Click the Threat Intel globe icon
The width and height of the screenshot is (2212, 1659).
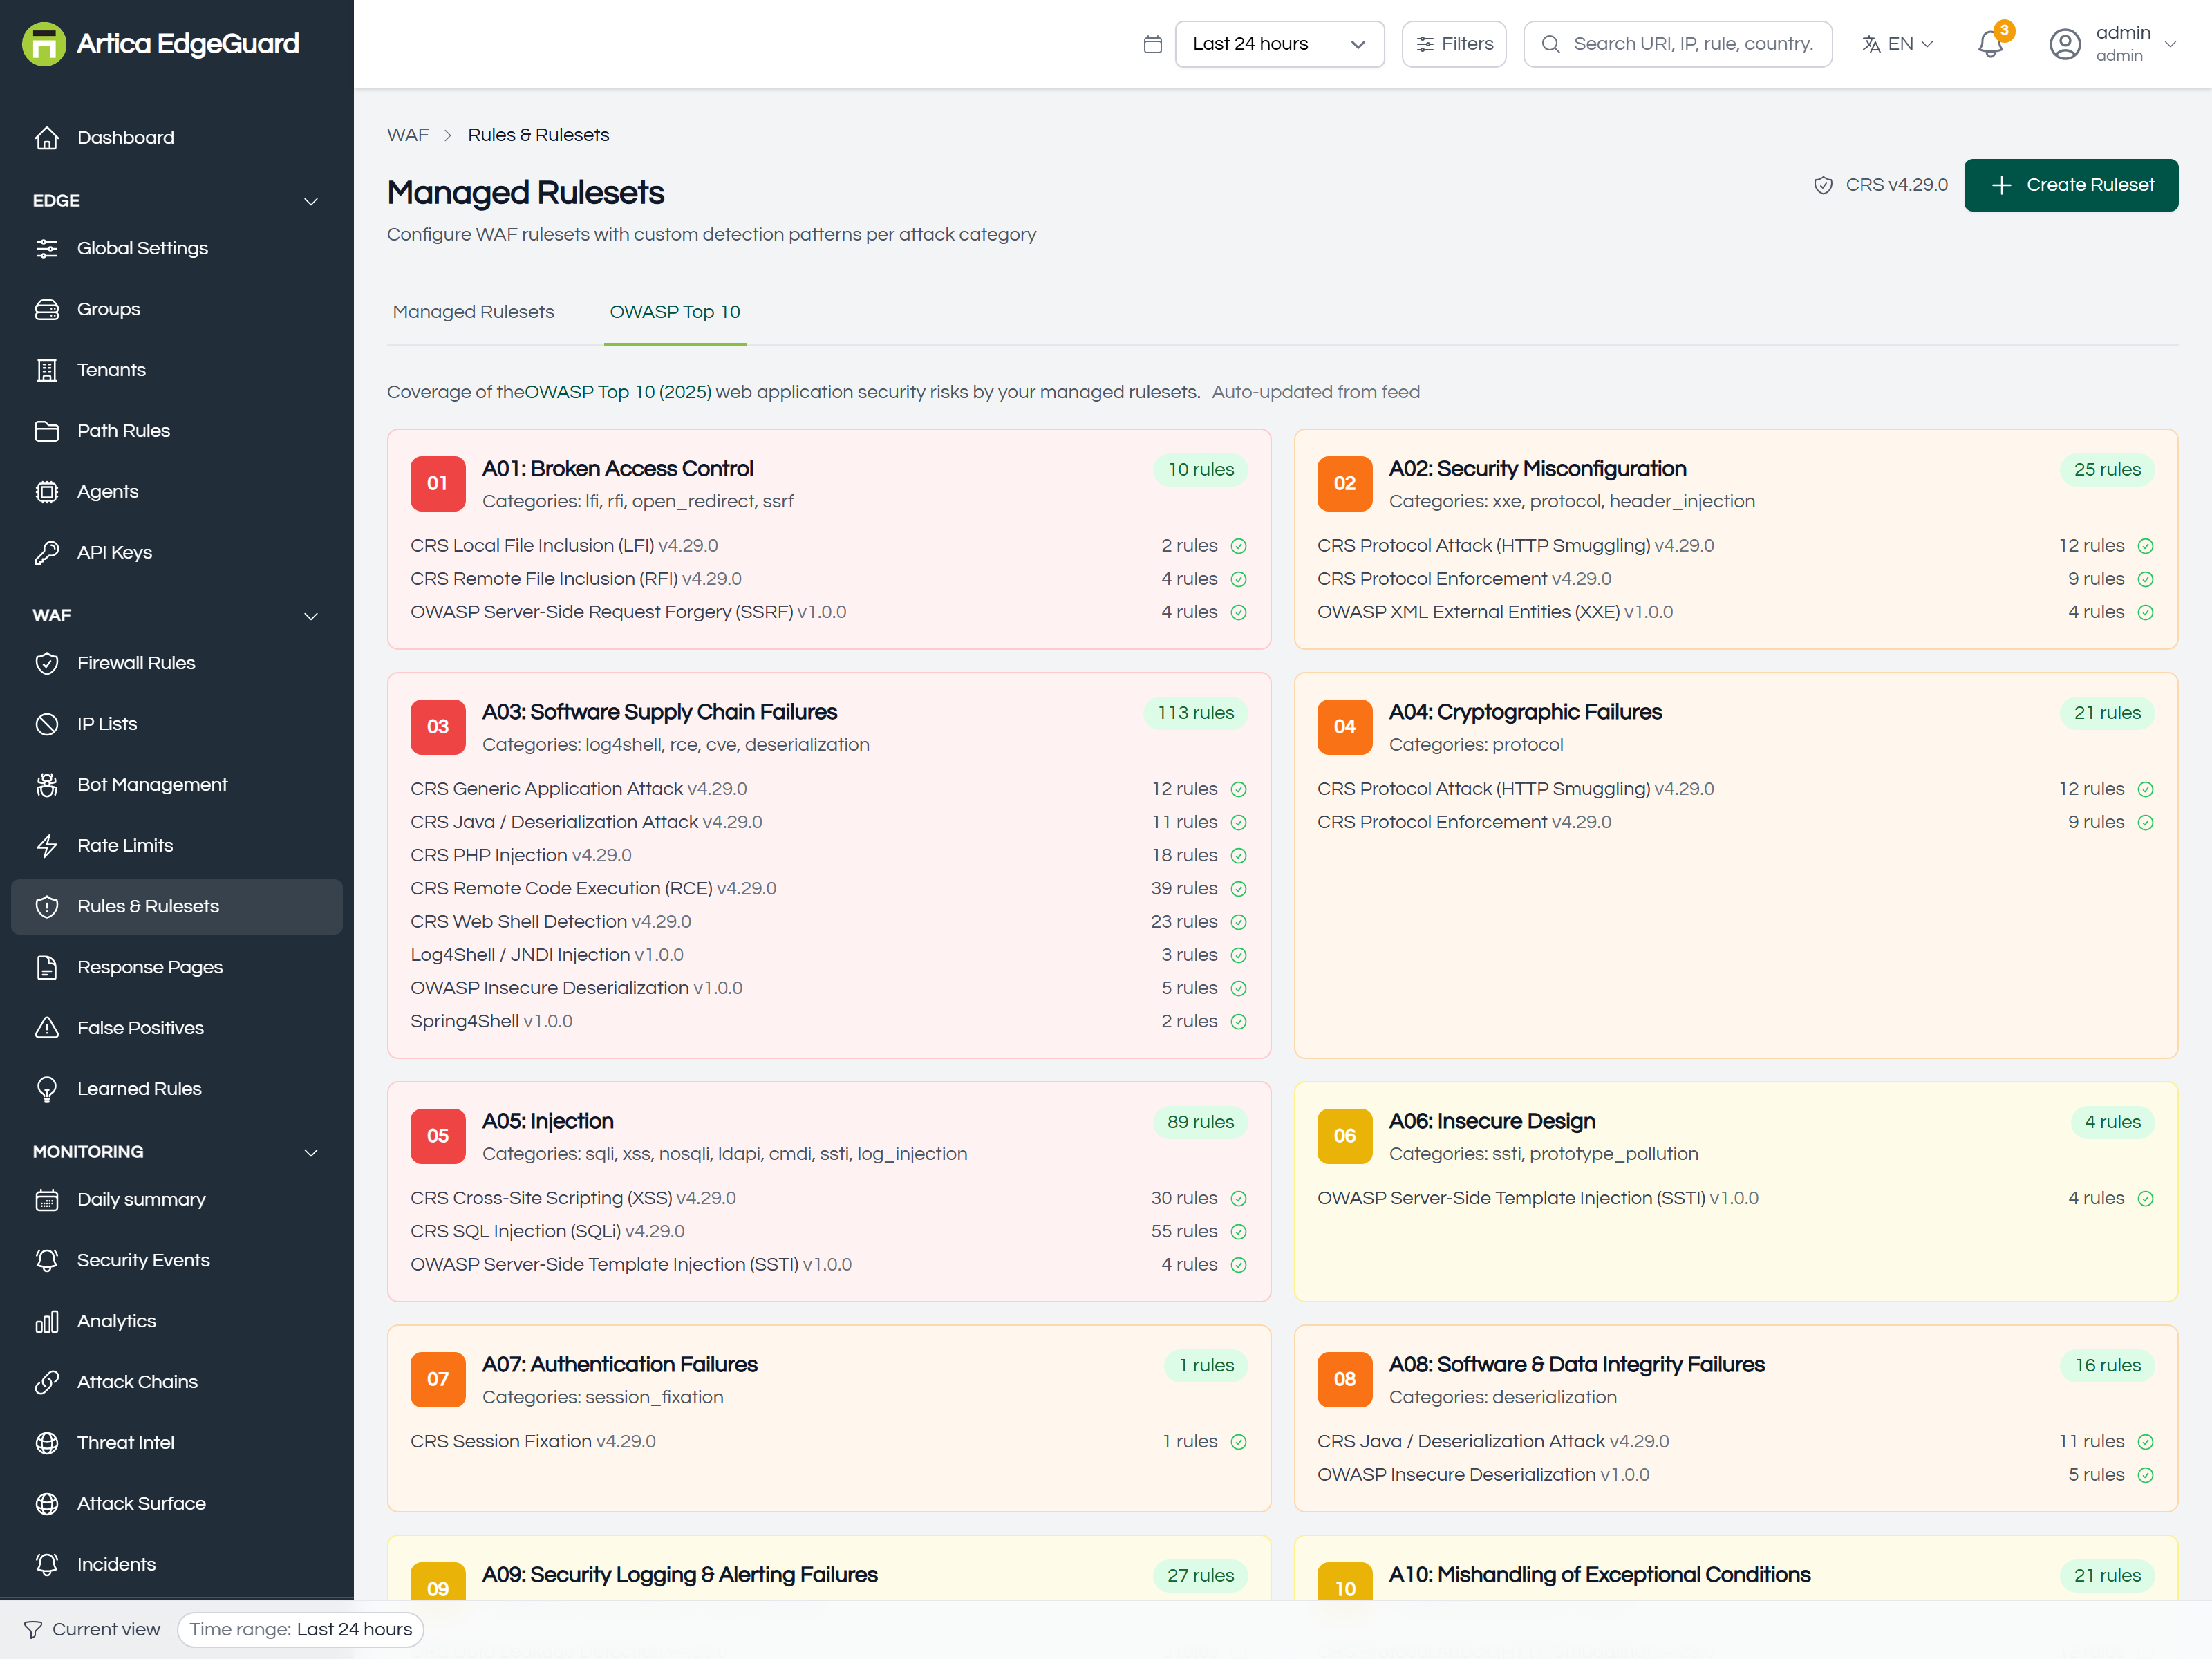tap(47, 1443)
